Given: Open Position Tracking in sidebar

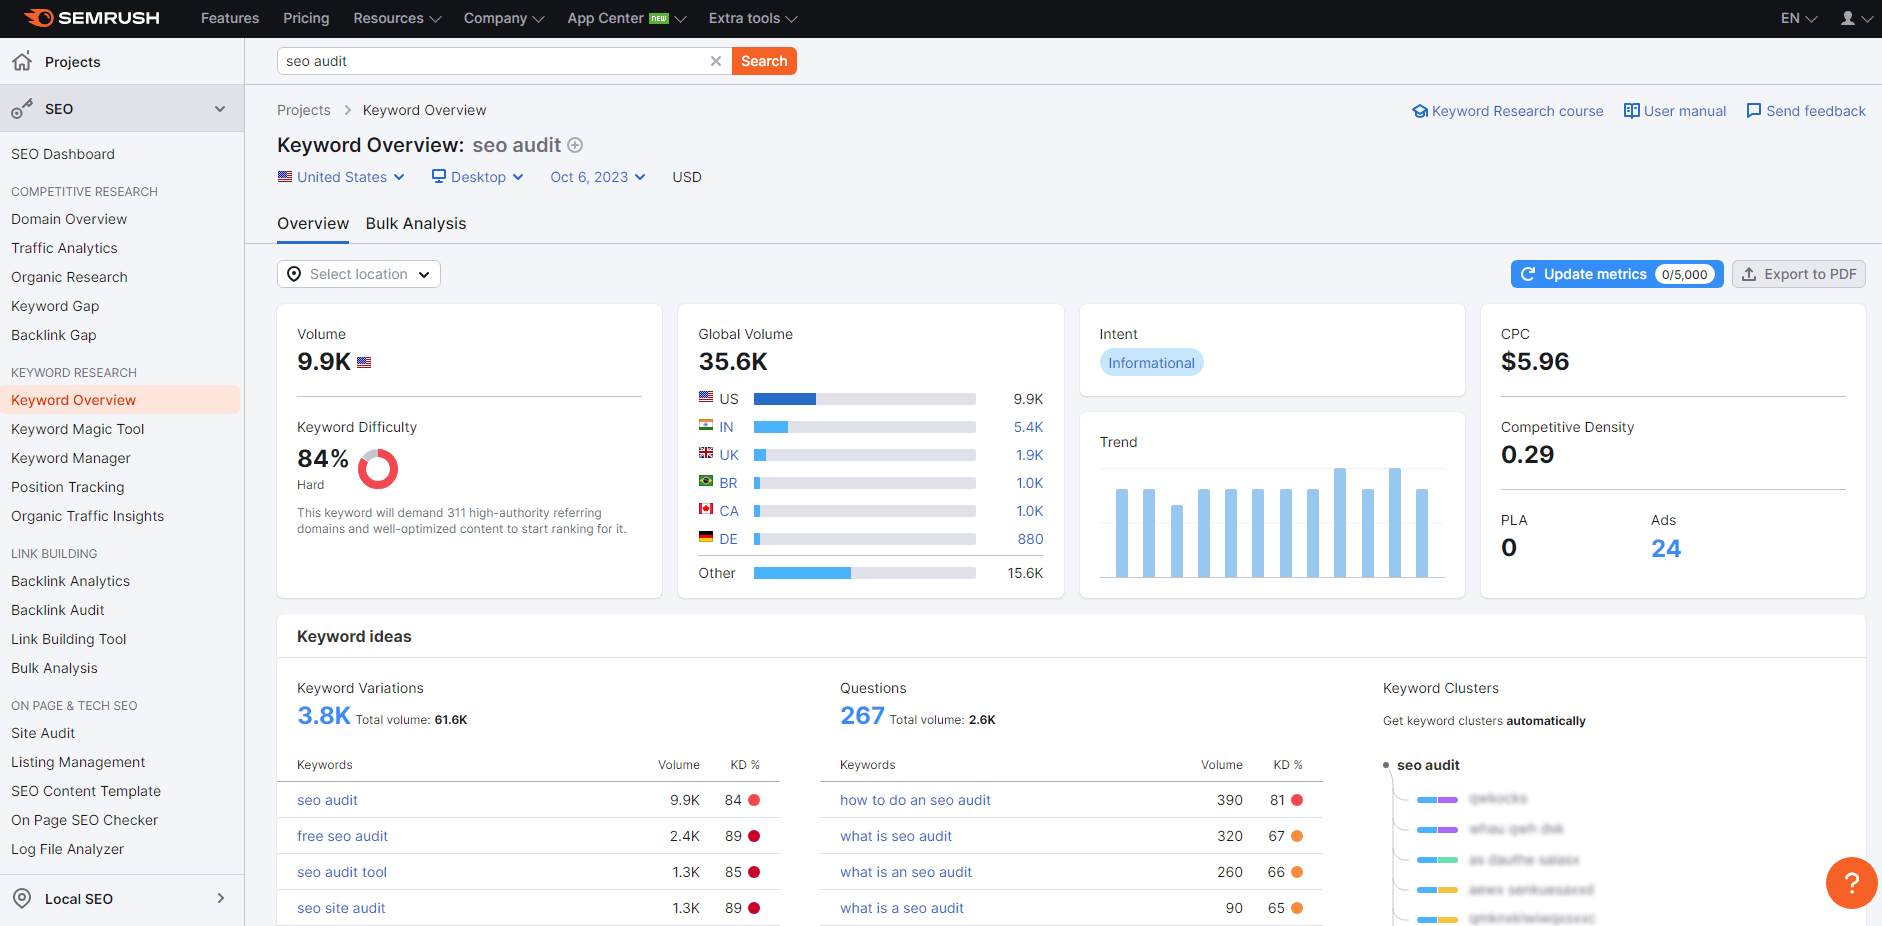Looking at the screenshot, I should click(68, 487).
